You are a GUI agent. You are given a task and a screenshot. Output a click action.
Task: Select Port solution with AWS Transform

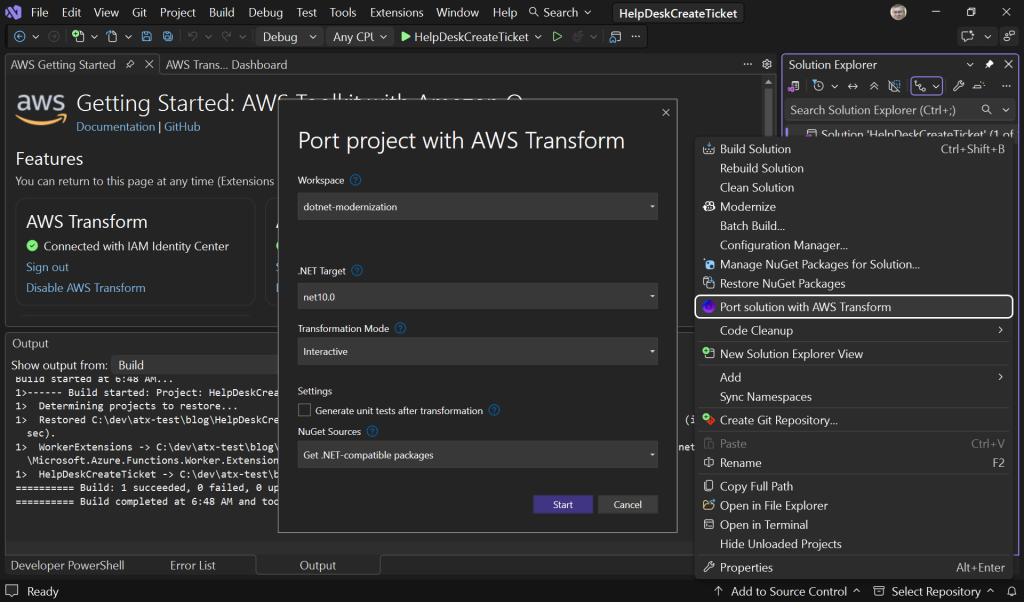click(854, 307)
